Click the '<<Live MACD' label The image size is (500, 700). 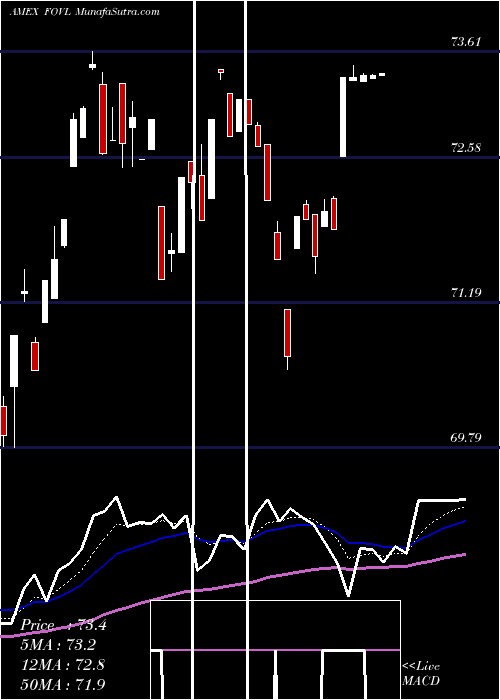click(x=421, y=674)
